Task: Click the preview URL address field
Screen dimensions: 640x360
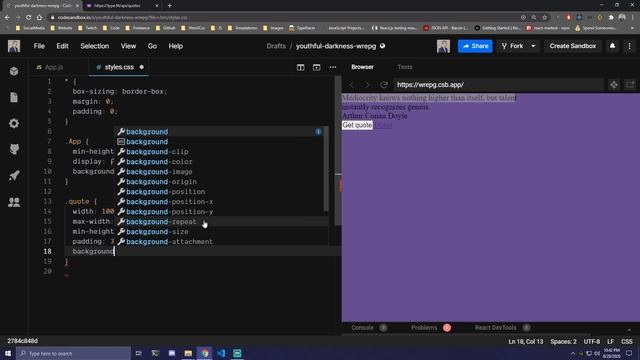Action: pos(498,85)
